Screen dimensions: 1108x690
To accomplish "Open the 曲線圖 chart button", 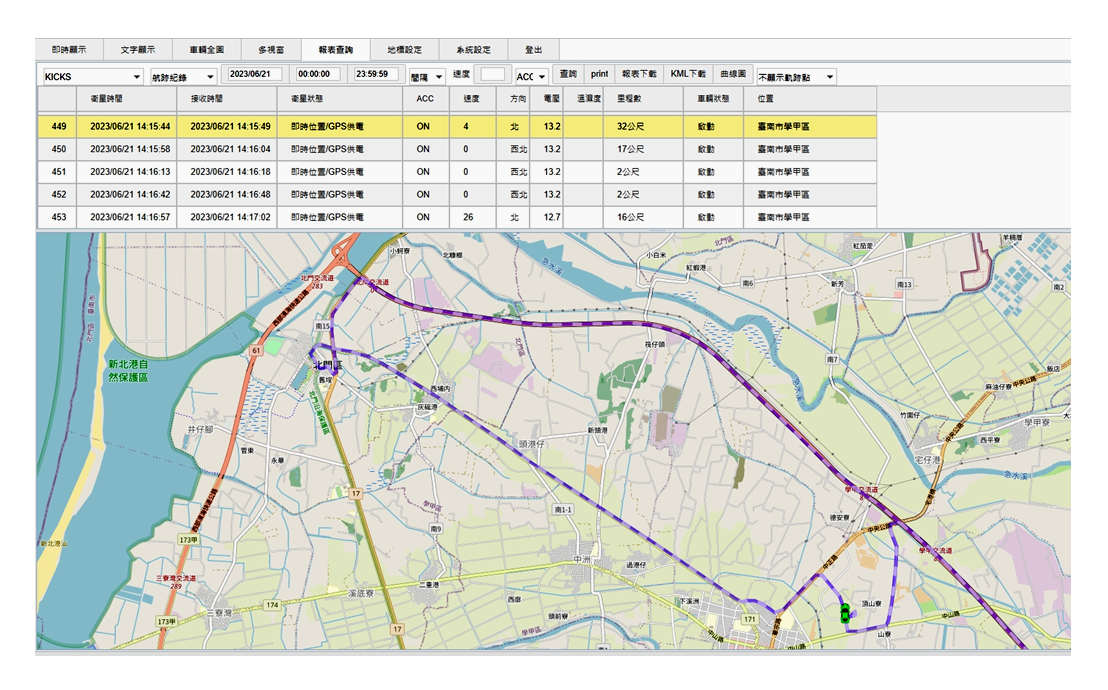I will (733, 74).
